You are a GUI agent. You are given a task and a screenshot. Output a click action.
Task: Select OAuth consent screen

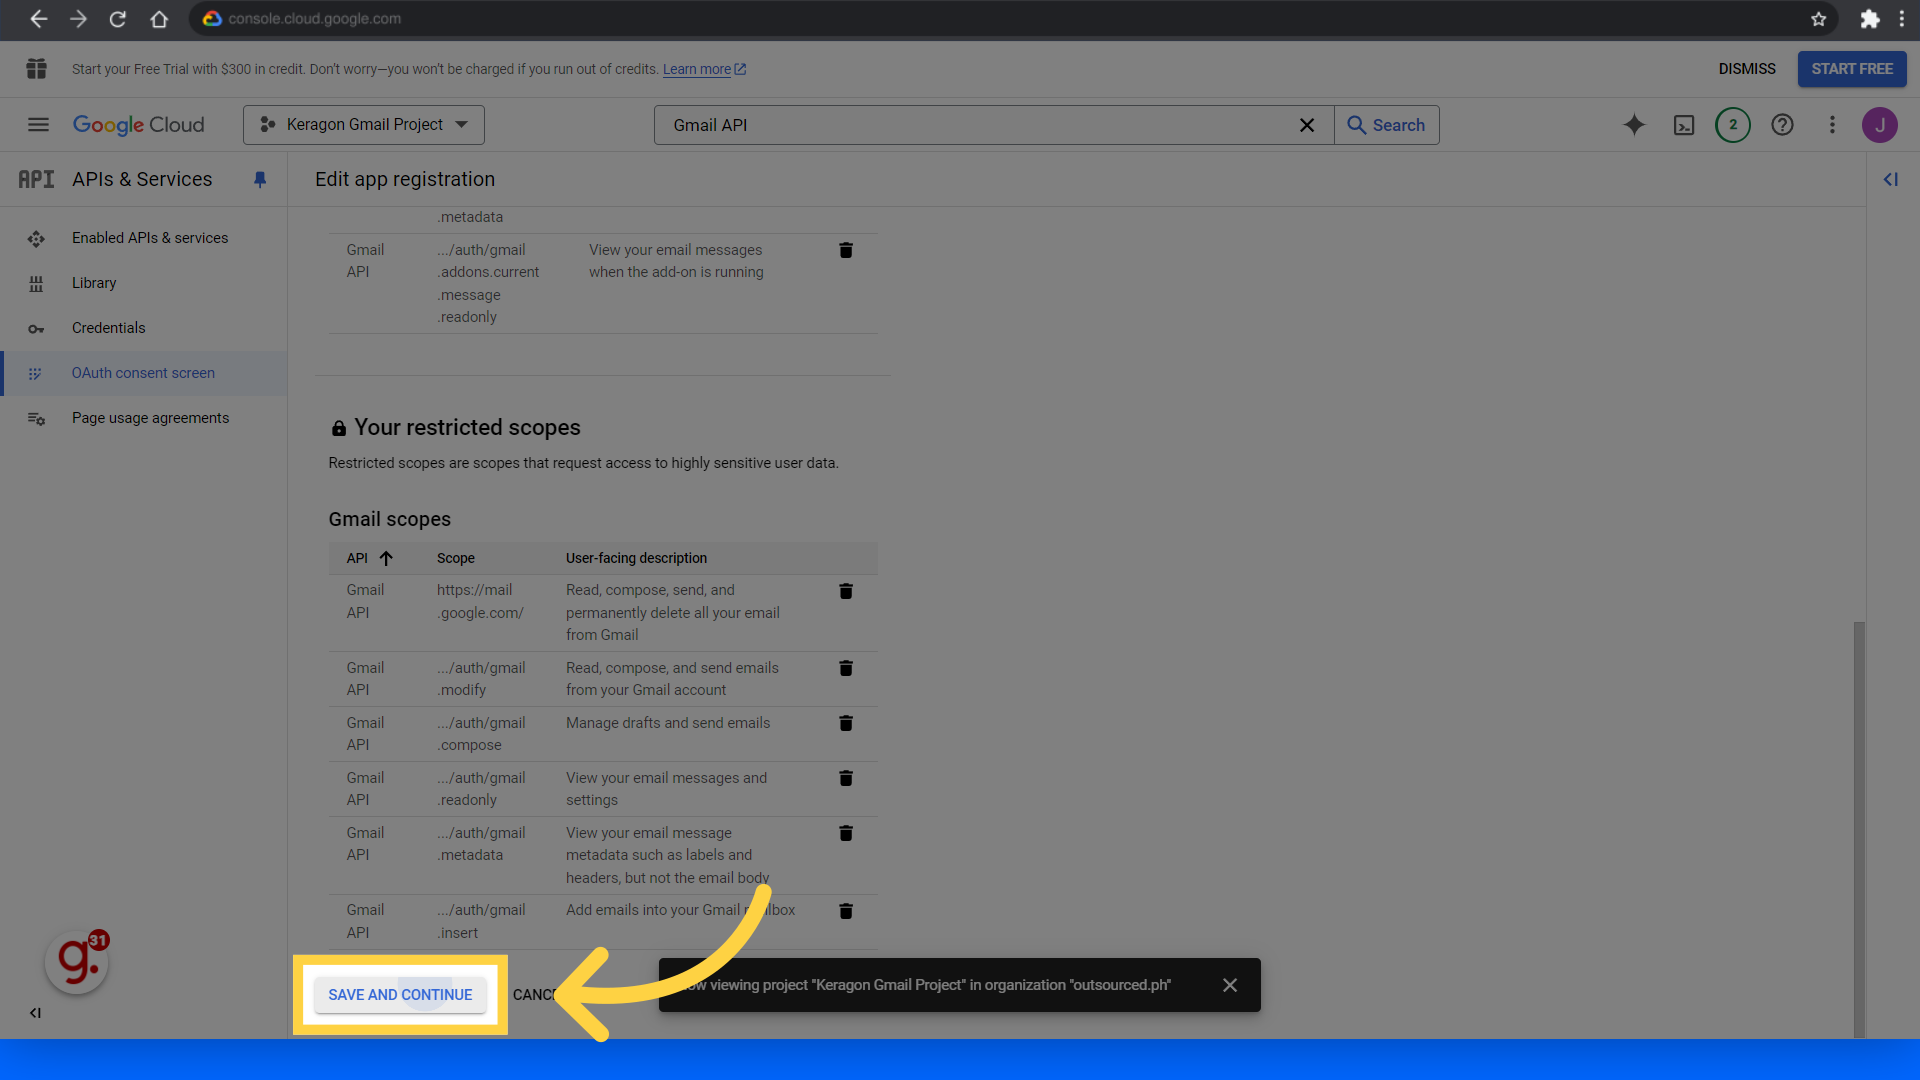click(144, 373)
